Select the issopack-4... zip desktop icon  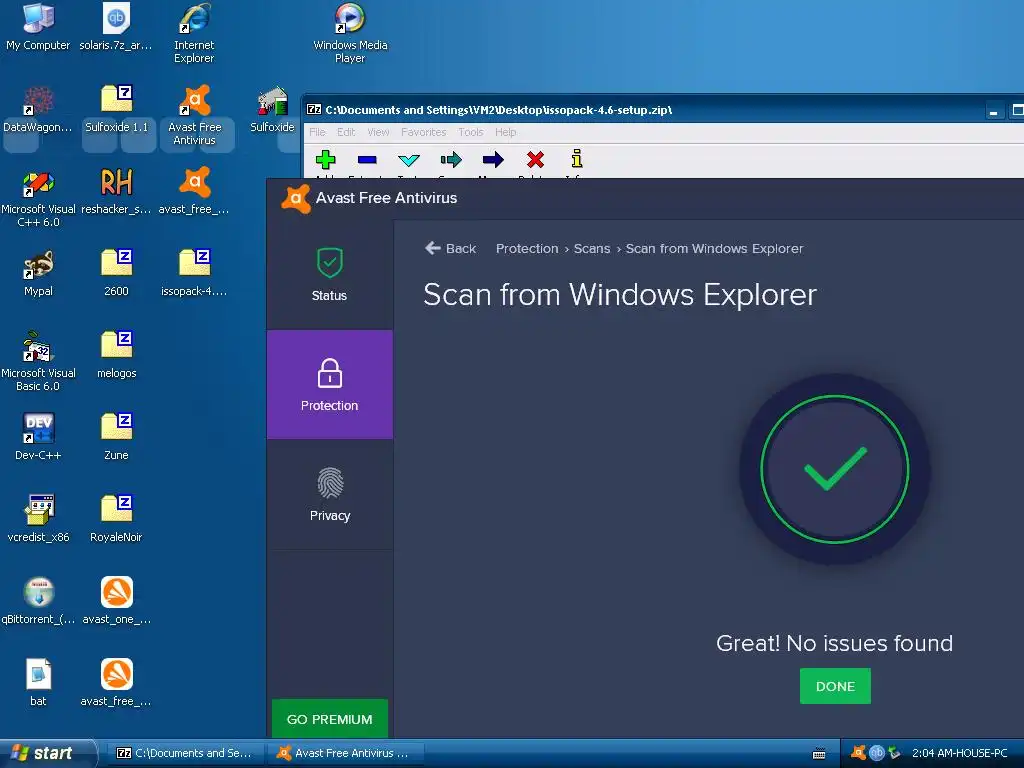[194, 274]
